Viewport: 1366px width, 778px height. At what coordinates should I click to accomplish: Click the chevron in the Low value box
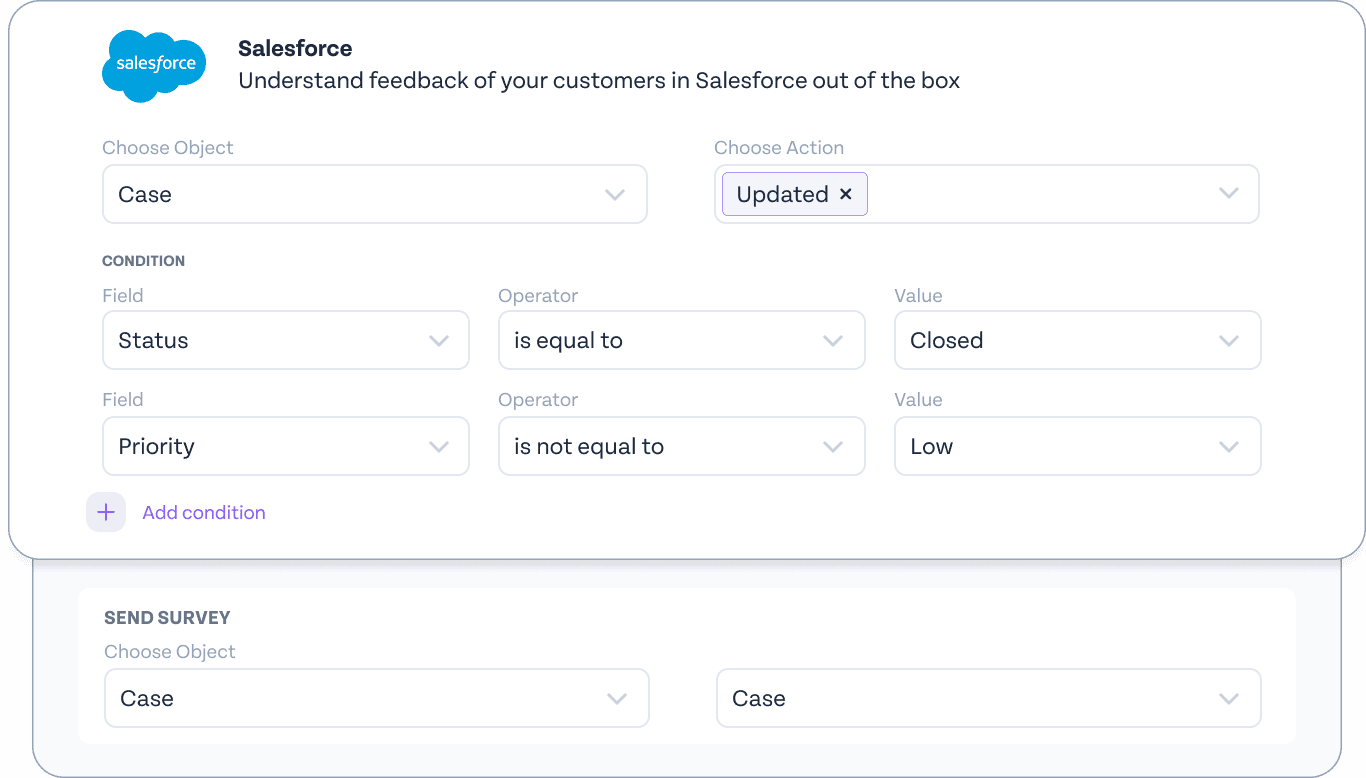(1229, 446)
